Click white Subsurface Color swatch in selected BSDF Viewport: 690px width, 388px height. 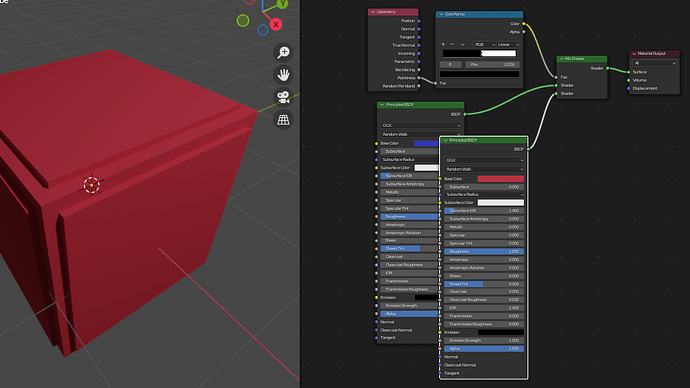(x=501, y=202)
